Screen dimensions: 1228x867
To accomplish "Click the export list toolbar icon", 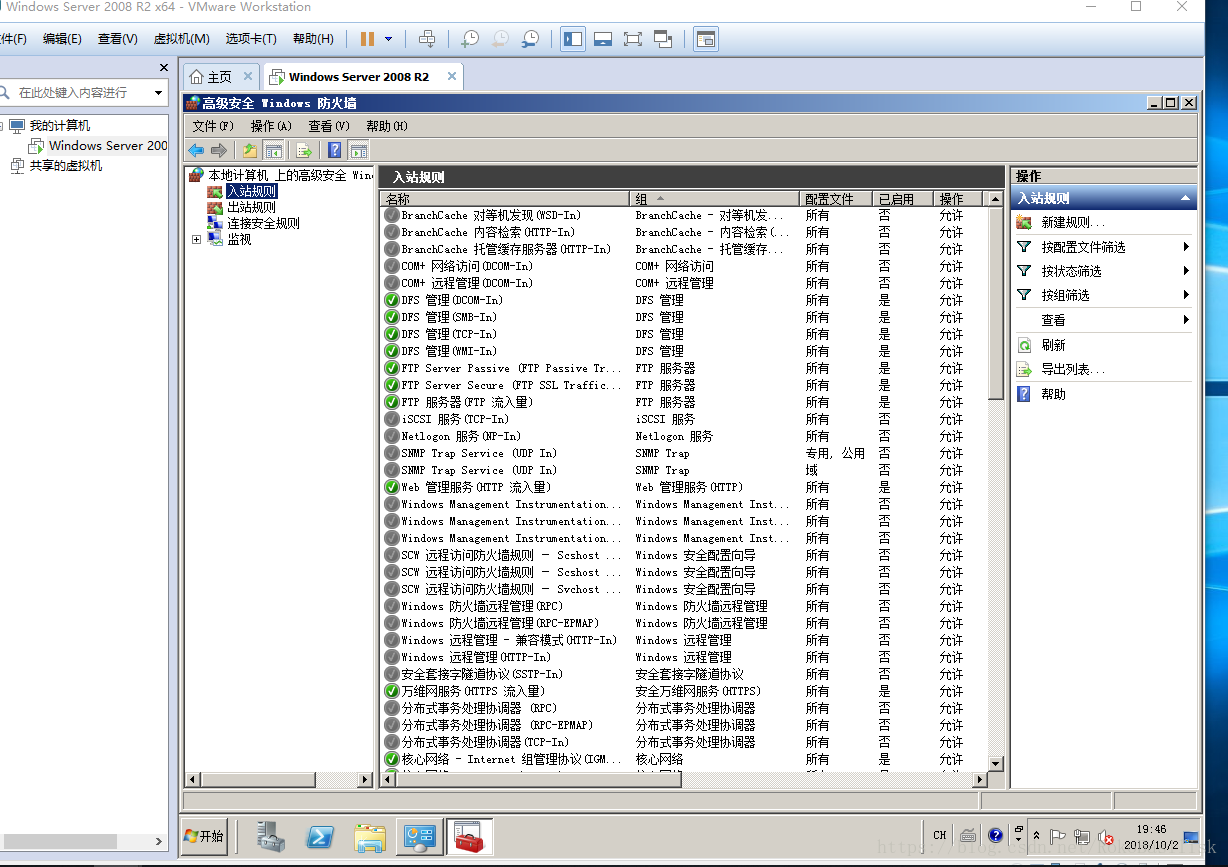I will coord(304,151).
